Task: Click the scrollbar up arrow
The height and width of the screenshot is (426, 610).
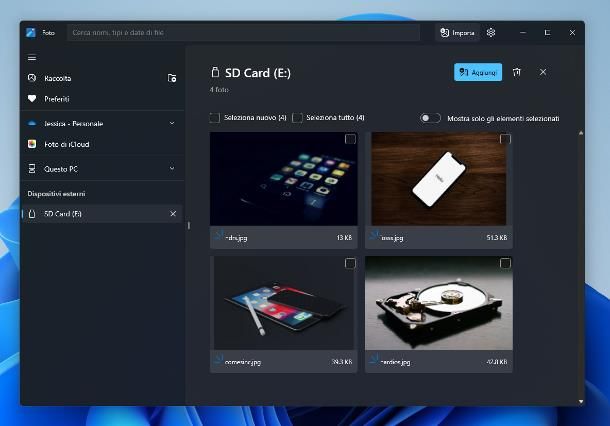Action: pos(581,133)
